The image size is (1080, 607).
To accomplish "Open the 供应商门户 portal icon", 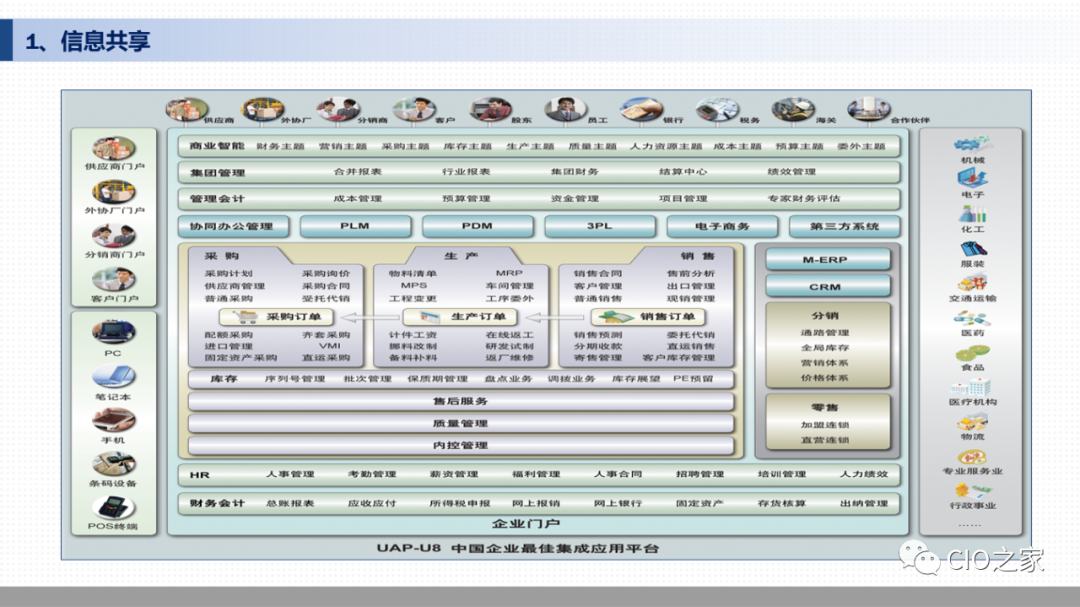I will (x=114, y=148).
